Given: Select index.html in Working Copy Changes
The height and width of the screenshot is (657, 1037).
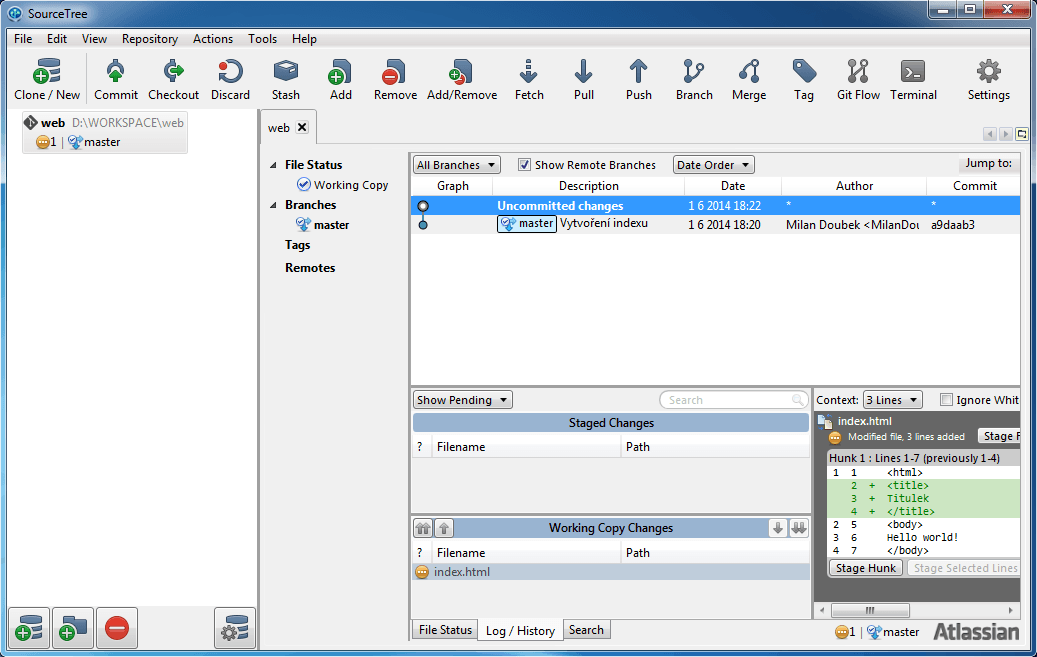Looking at the screenshot, I should [x=611, y=572].
